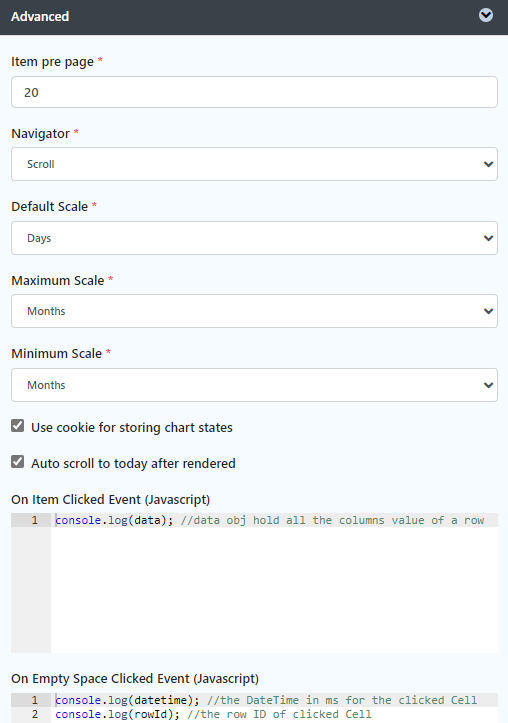Open the Minimum Scale dropdown
This screenshot has height=723, width=508.
pyautogui.click(x=254, y=385)
